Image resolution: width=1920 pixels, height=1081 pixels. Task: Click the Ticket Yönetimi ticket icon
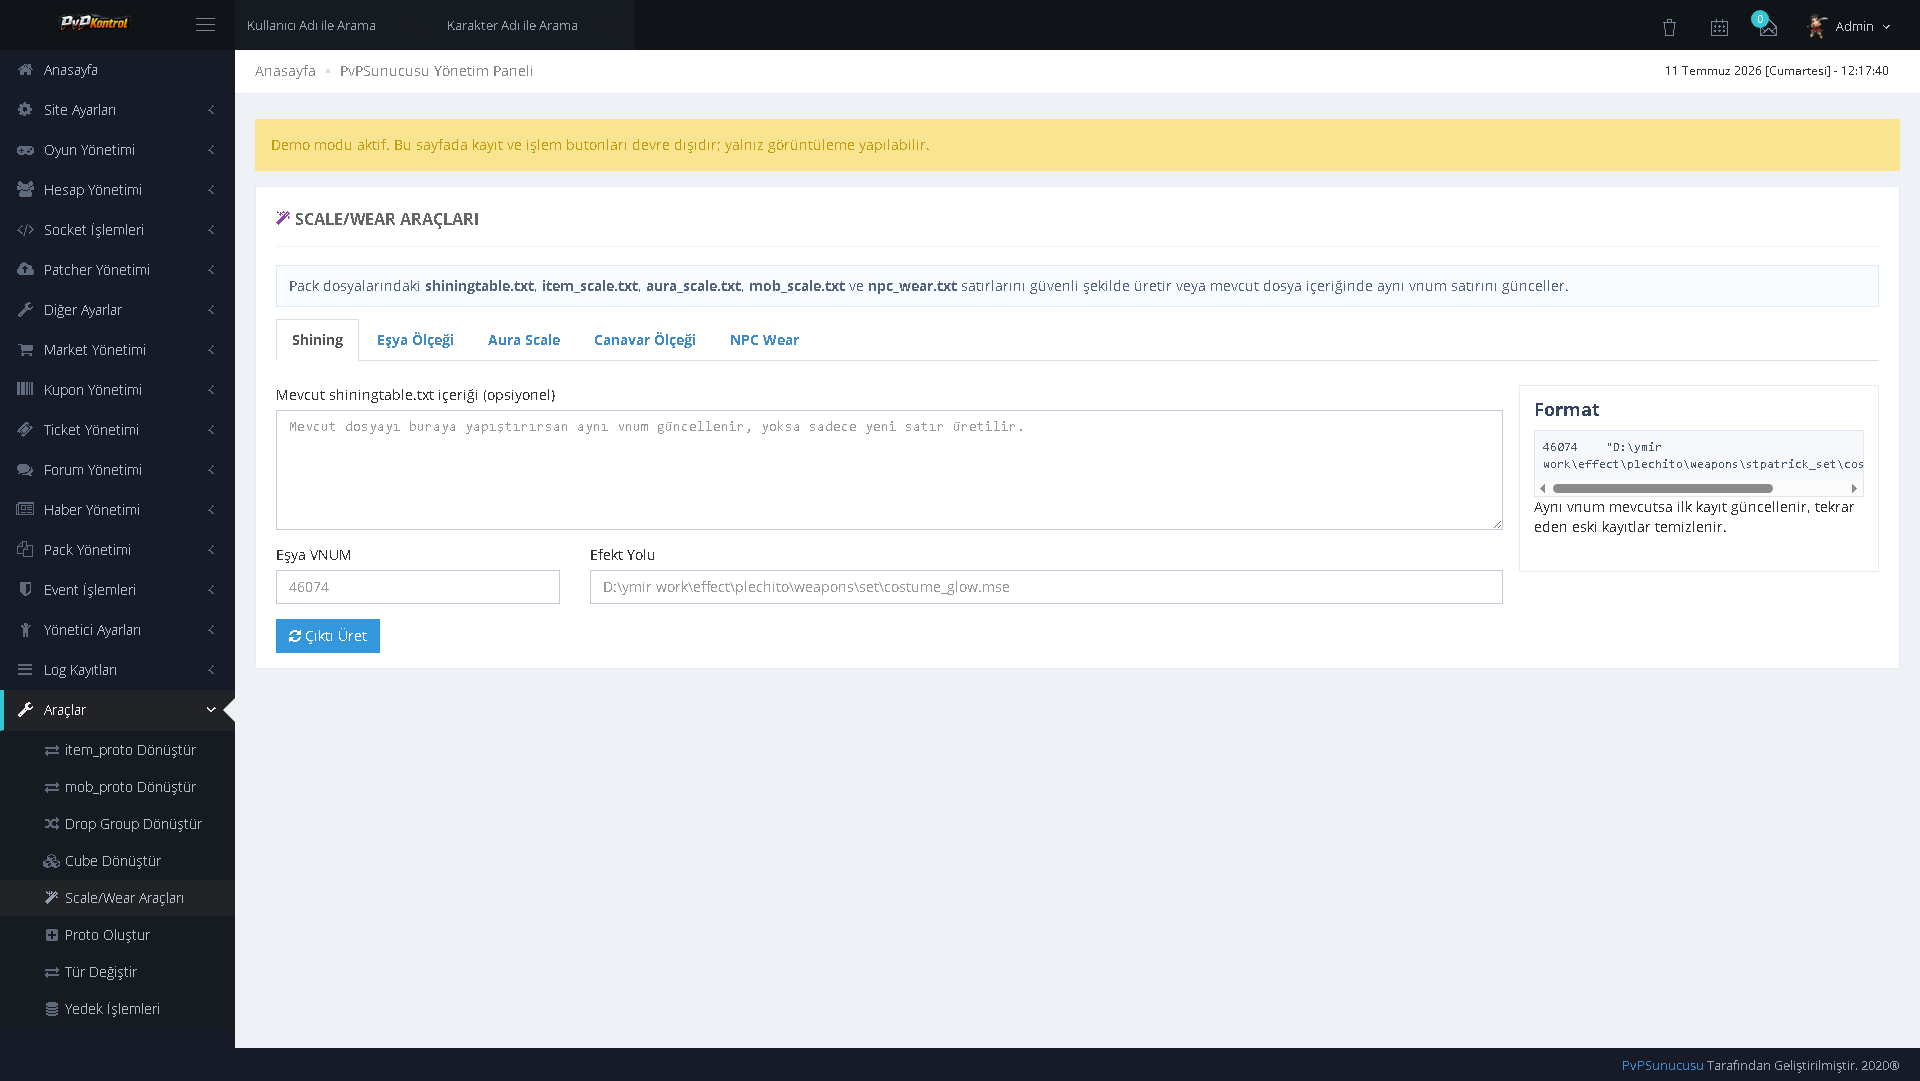[x=25, y=430]
